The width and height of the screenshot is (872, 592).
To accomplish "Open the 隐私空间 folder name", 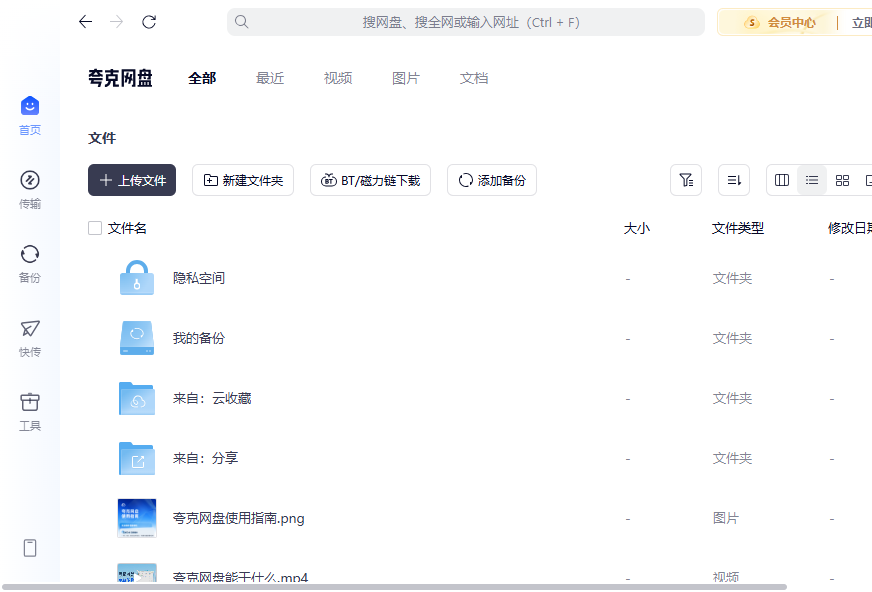I will [199, 278].
